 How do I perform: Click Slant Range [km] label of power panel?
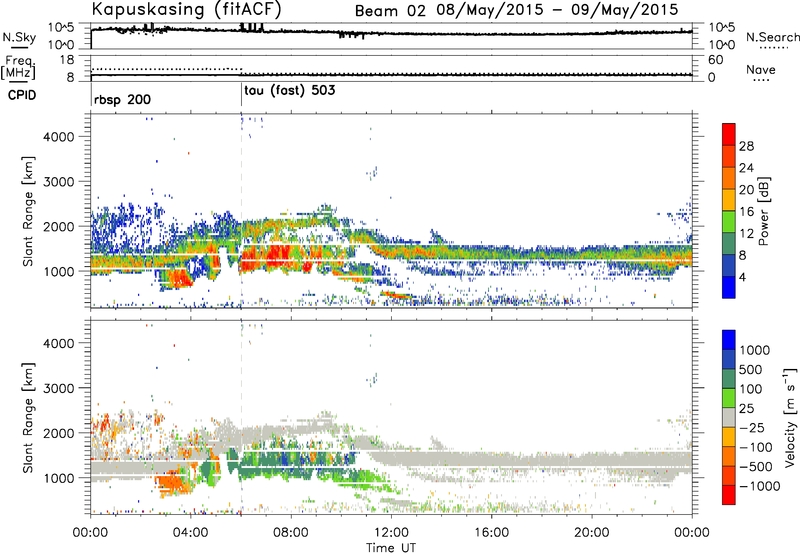tap(28, 211)
